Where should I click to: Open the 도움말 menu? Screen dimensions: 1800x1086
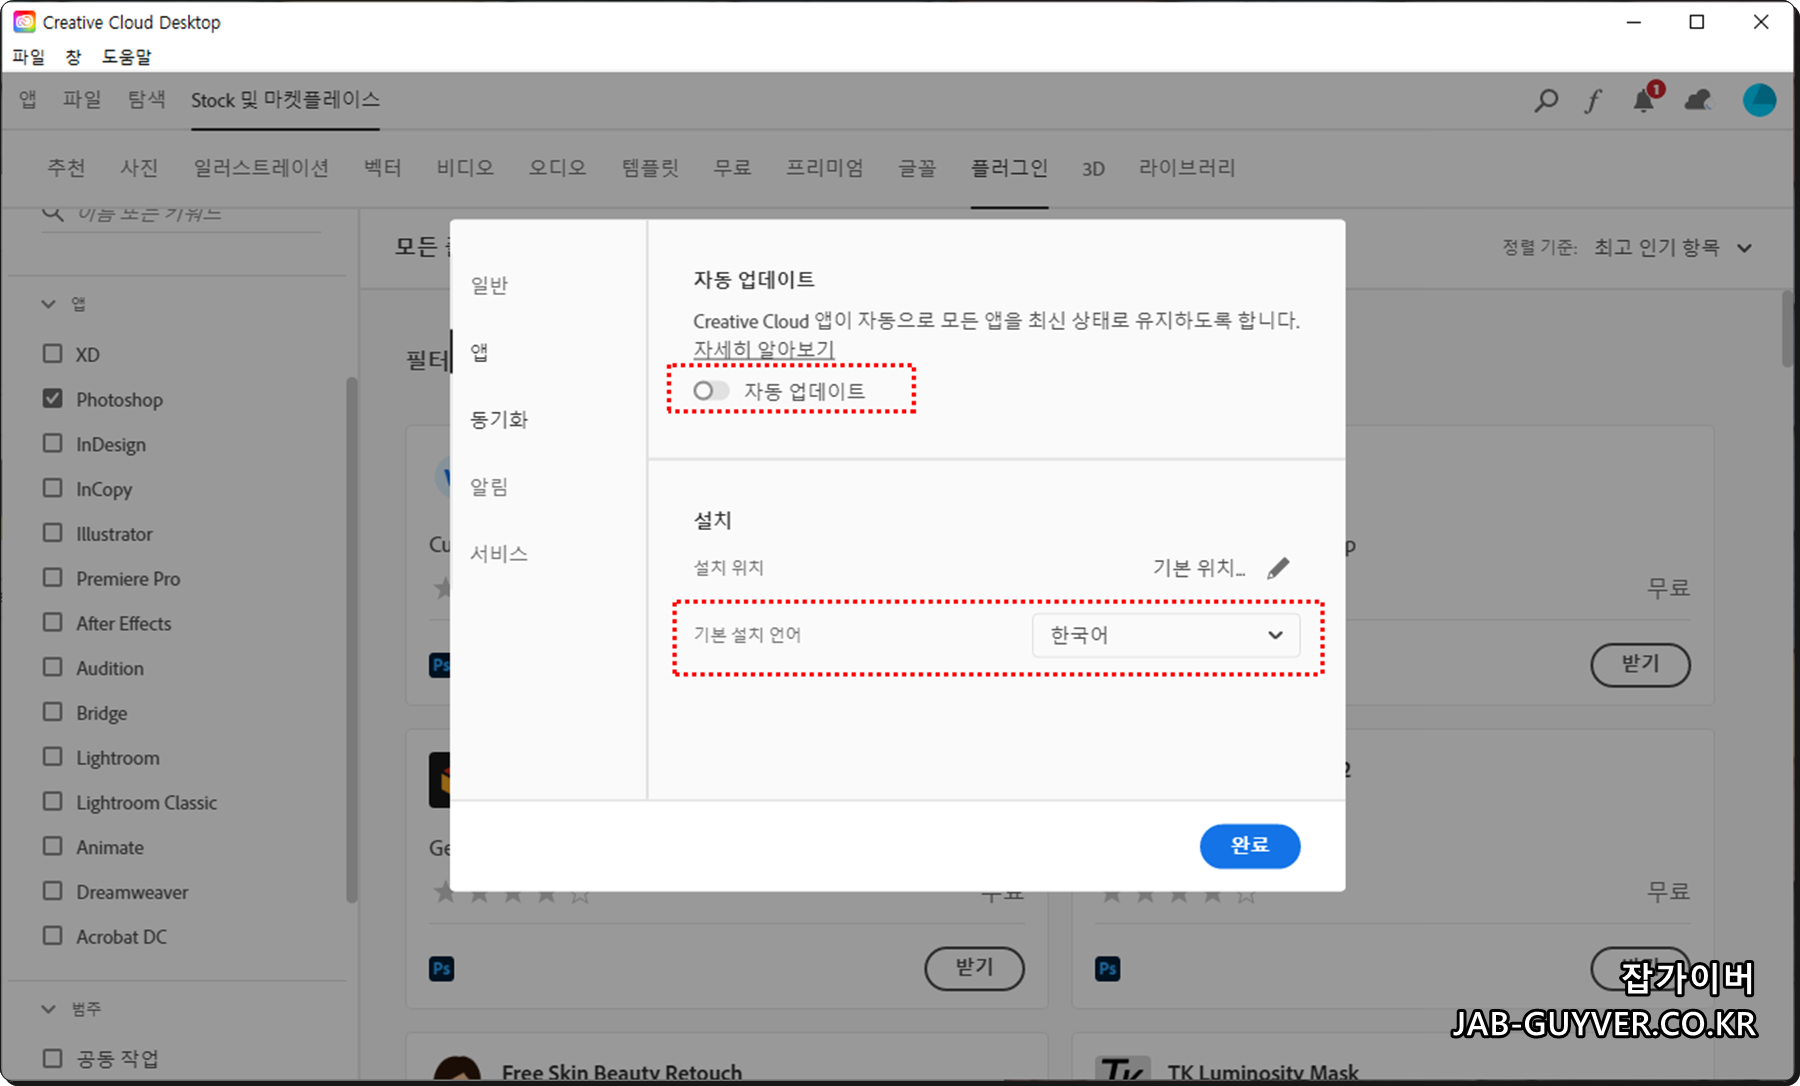[126, 57]
